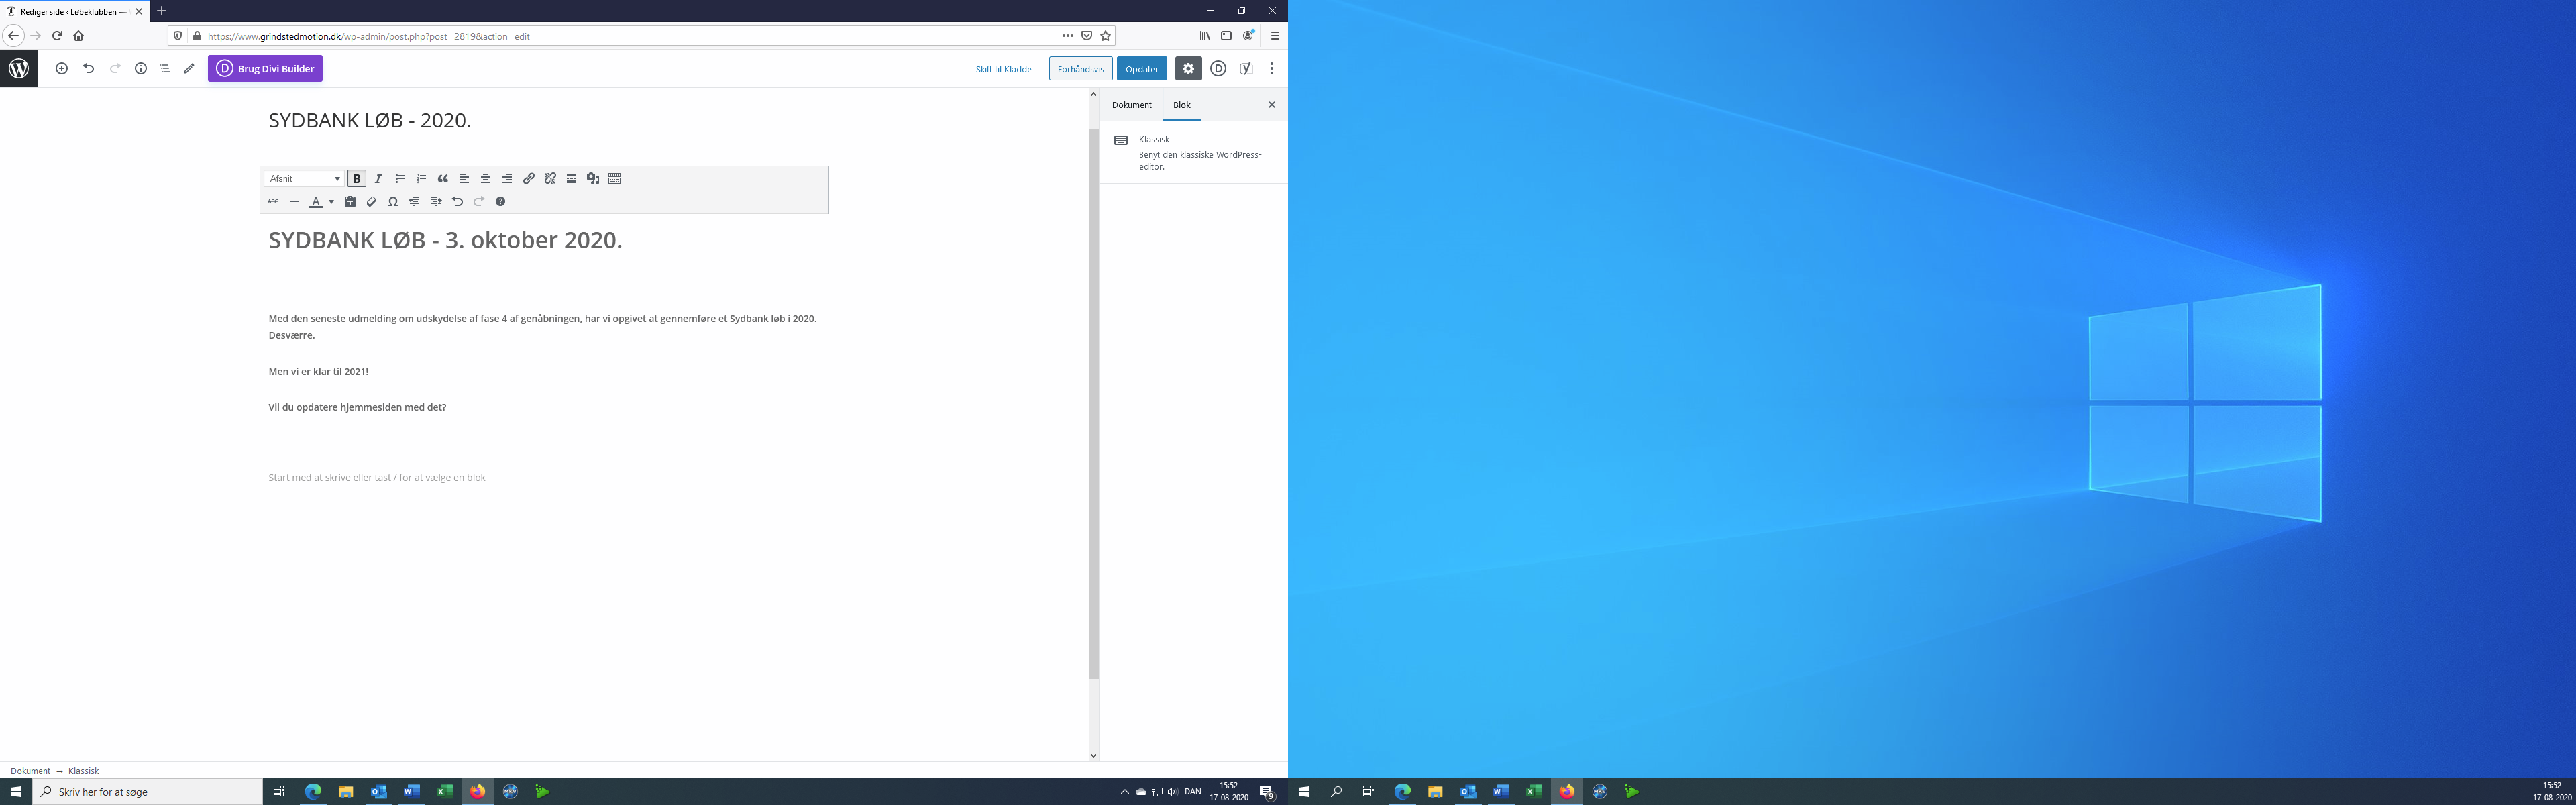Save the page to Pocket
Image resolution: width=2576 pixels, height=805 pixels.
point(1087,36)
